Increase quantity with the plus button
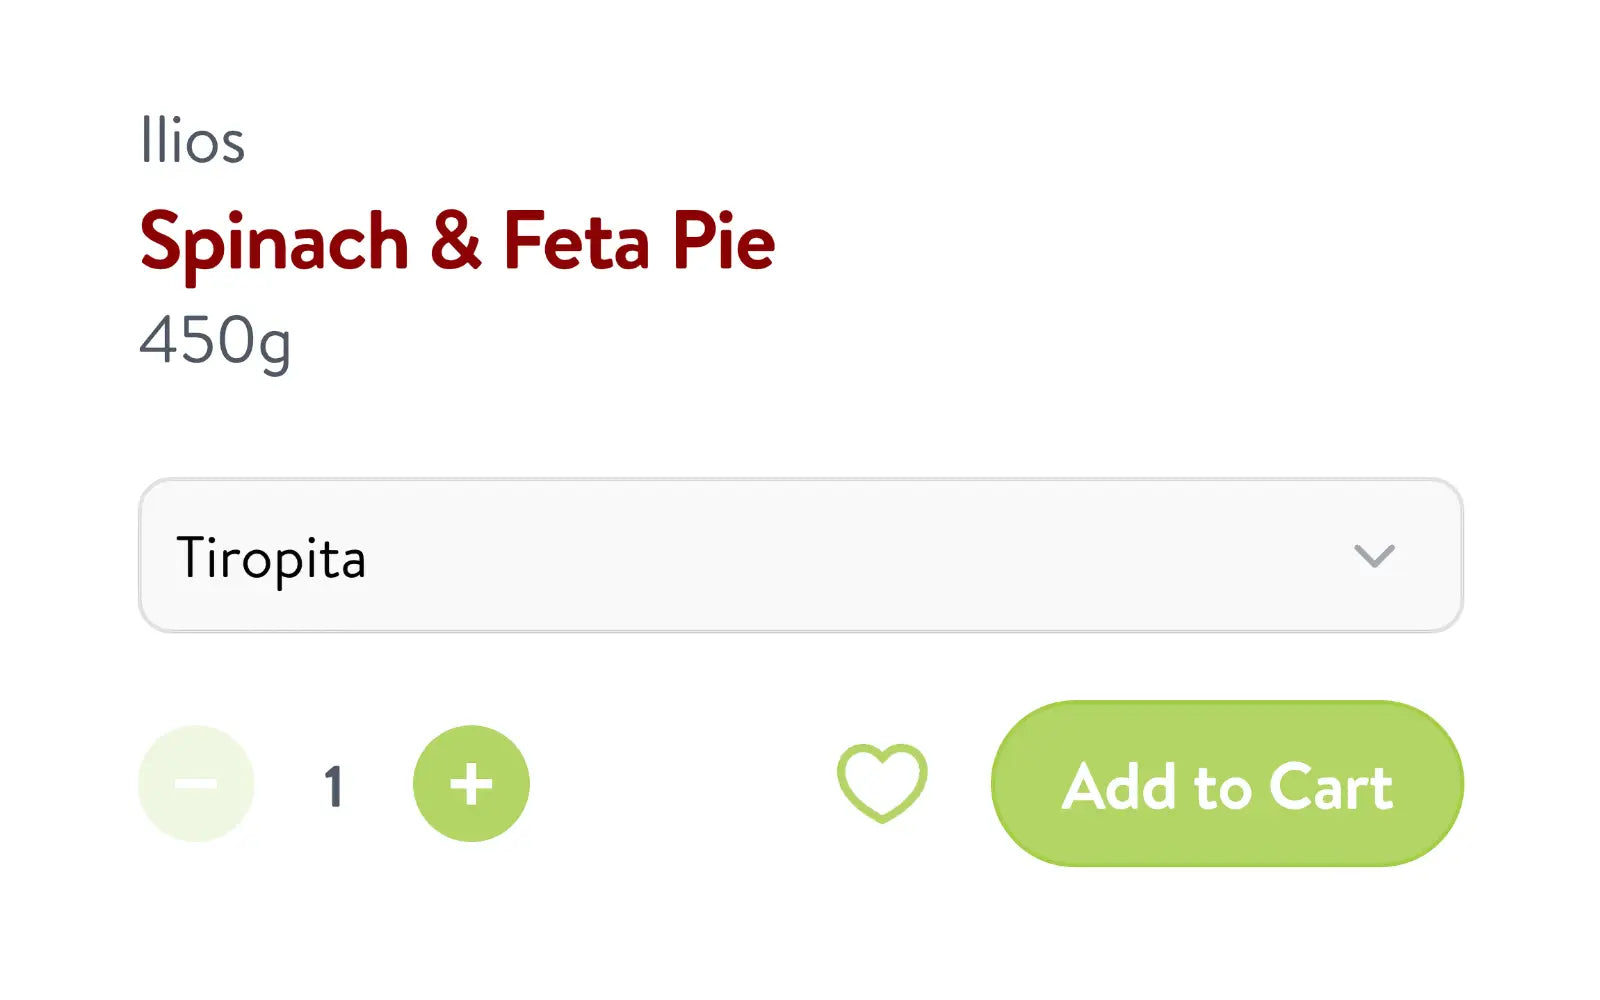1600x1000 pixels. coord(471,784)
